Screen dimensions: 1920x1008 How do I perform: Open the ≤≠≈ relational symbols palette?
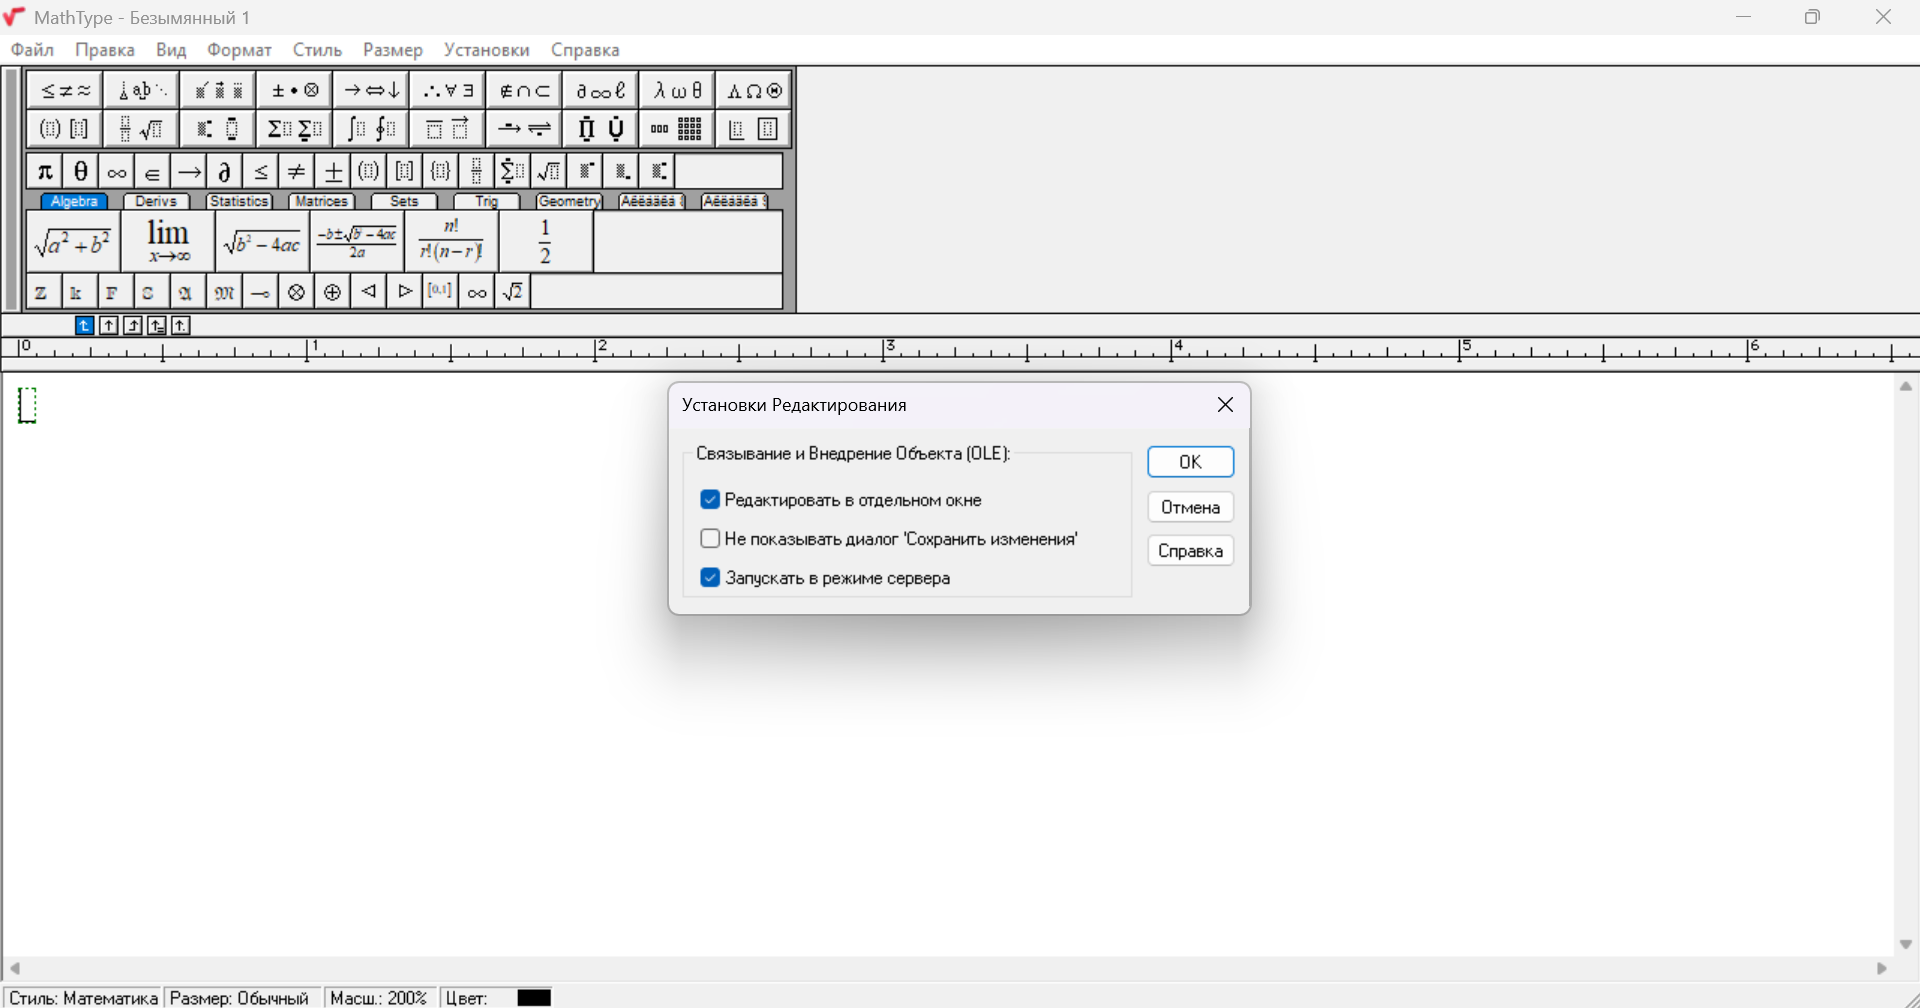(65, 91)
